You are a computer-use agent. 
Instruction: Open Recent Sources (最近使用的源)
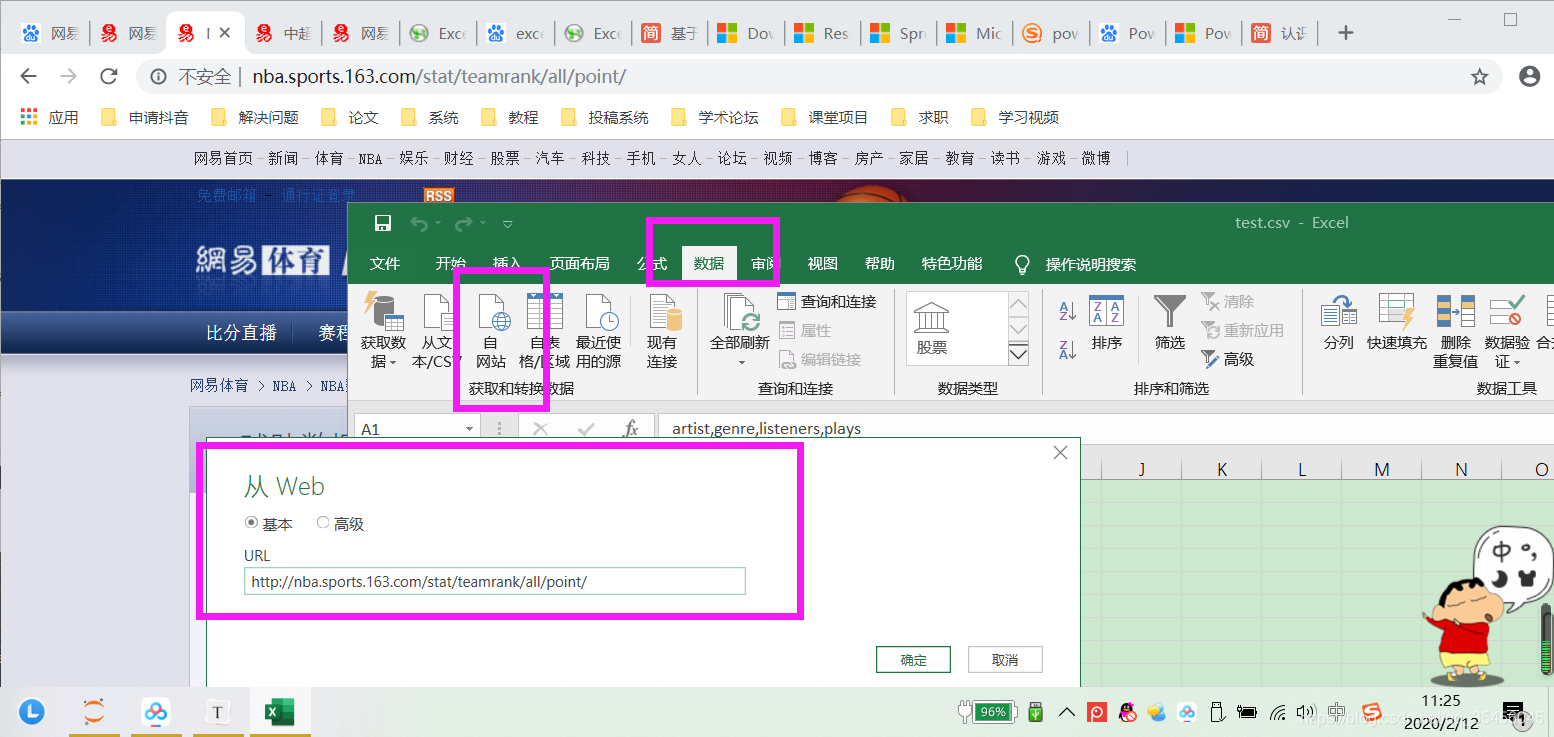pos(599,331)
